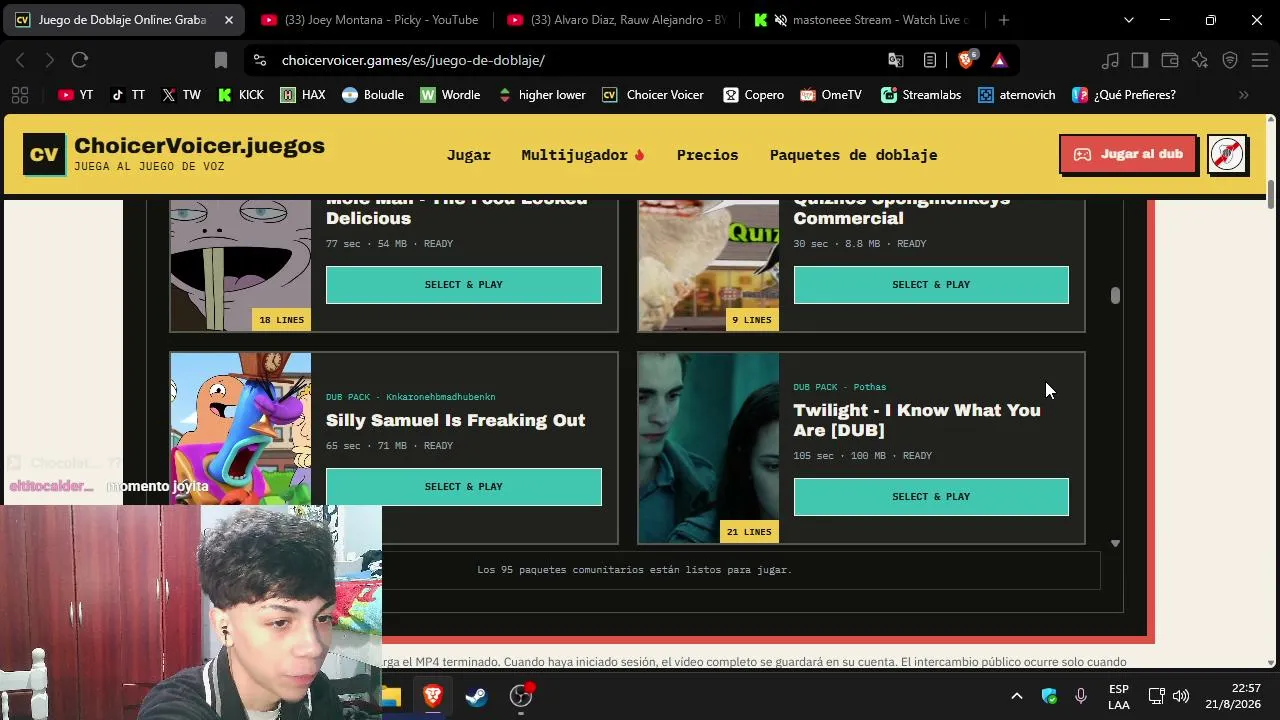
Task: Click the ChoicerVoicer CV logo
Action: coord(44,154)
